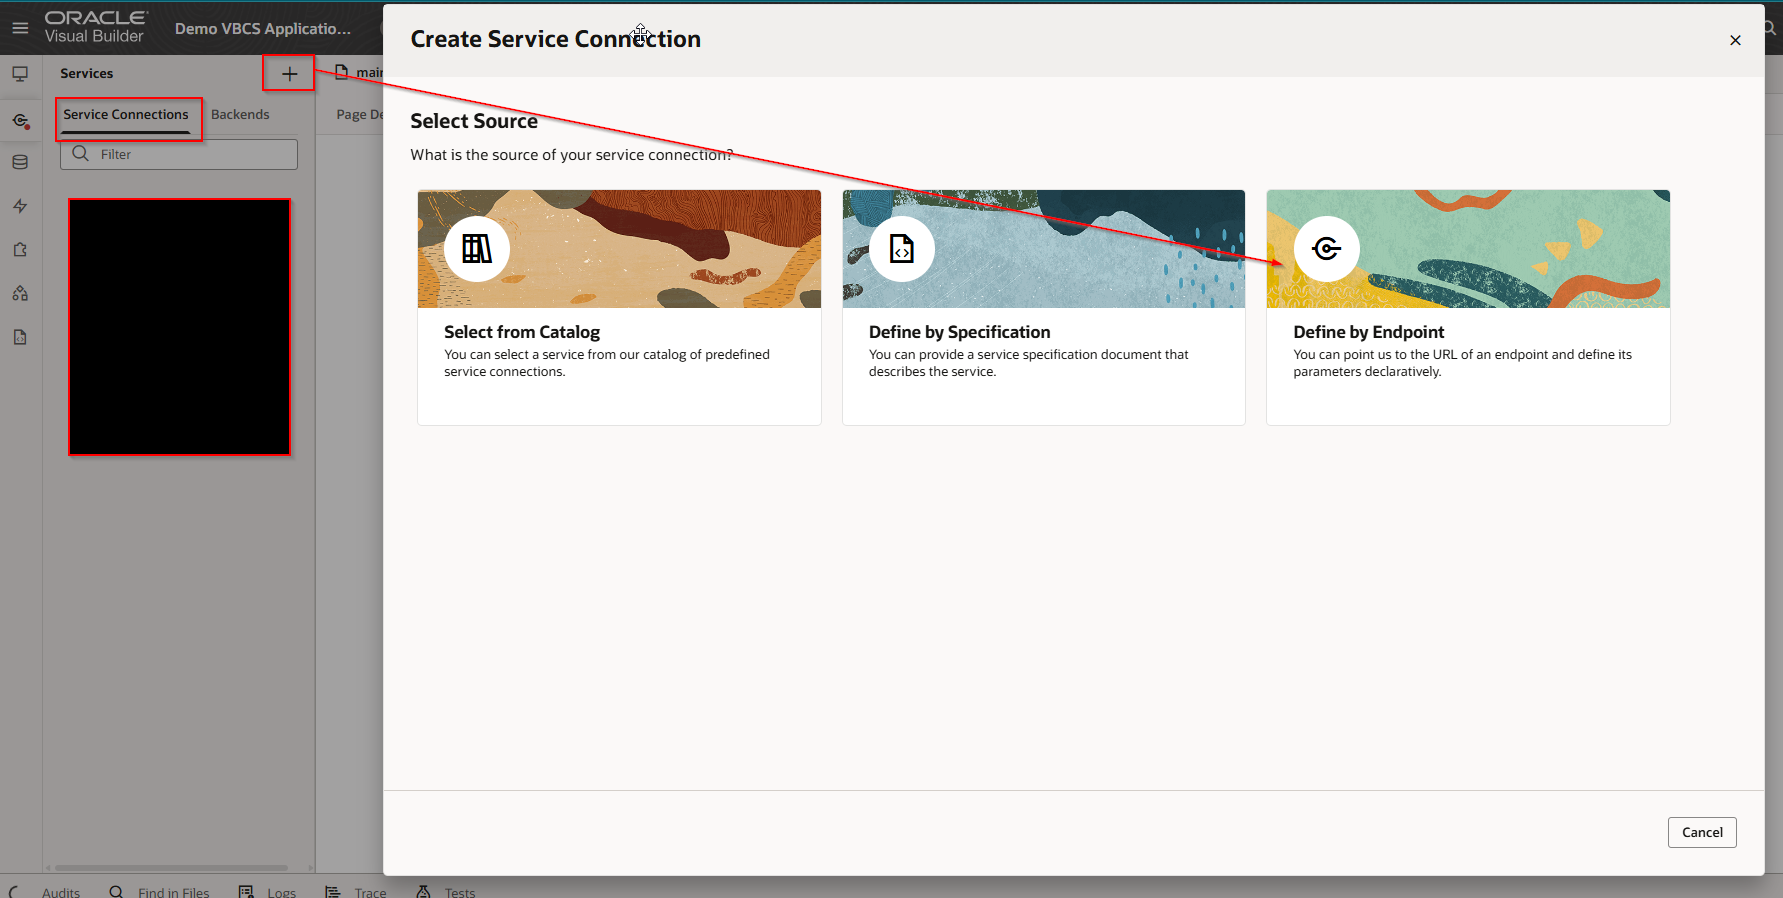Open the hamburger navigation menu
This screenshot has width=1783, height=898.
coord(20,28)
